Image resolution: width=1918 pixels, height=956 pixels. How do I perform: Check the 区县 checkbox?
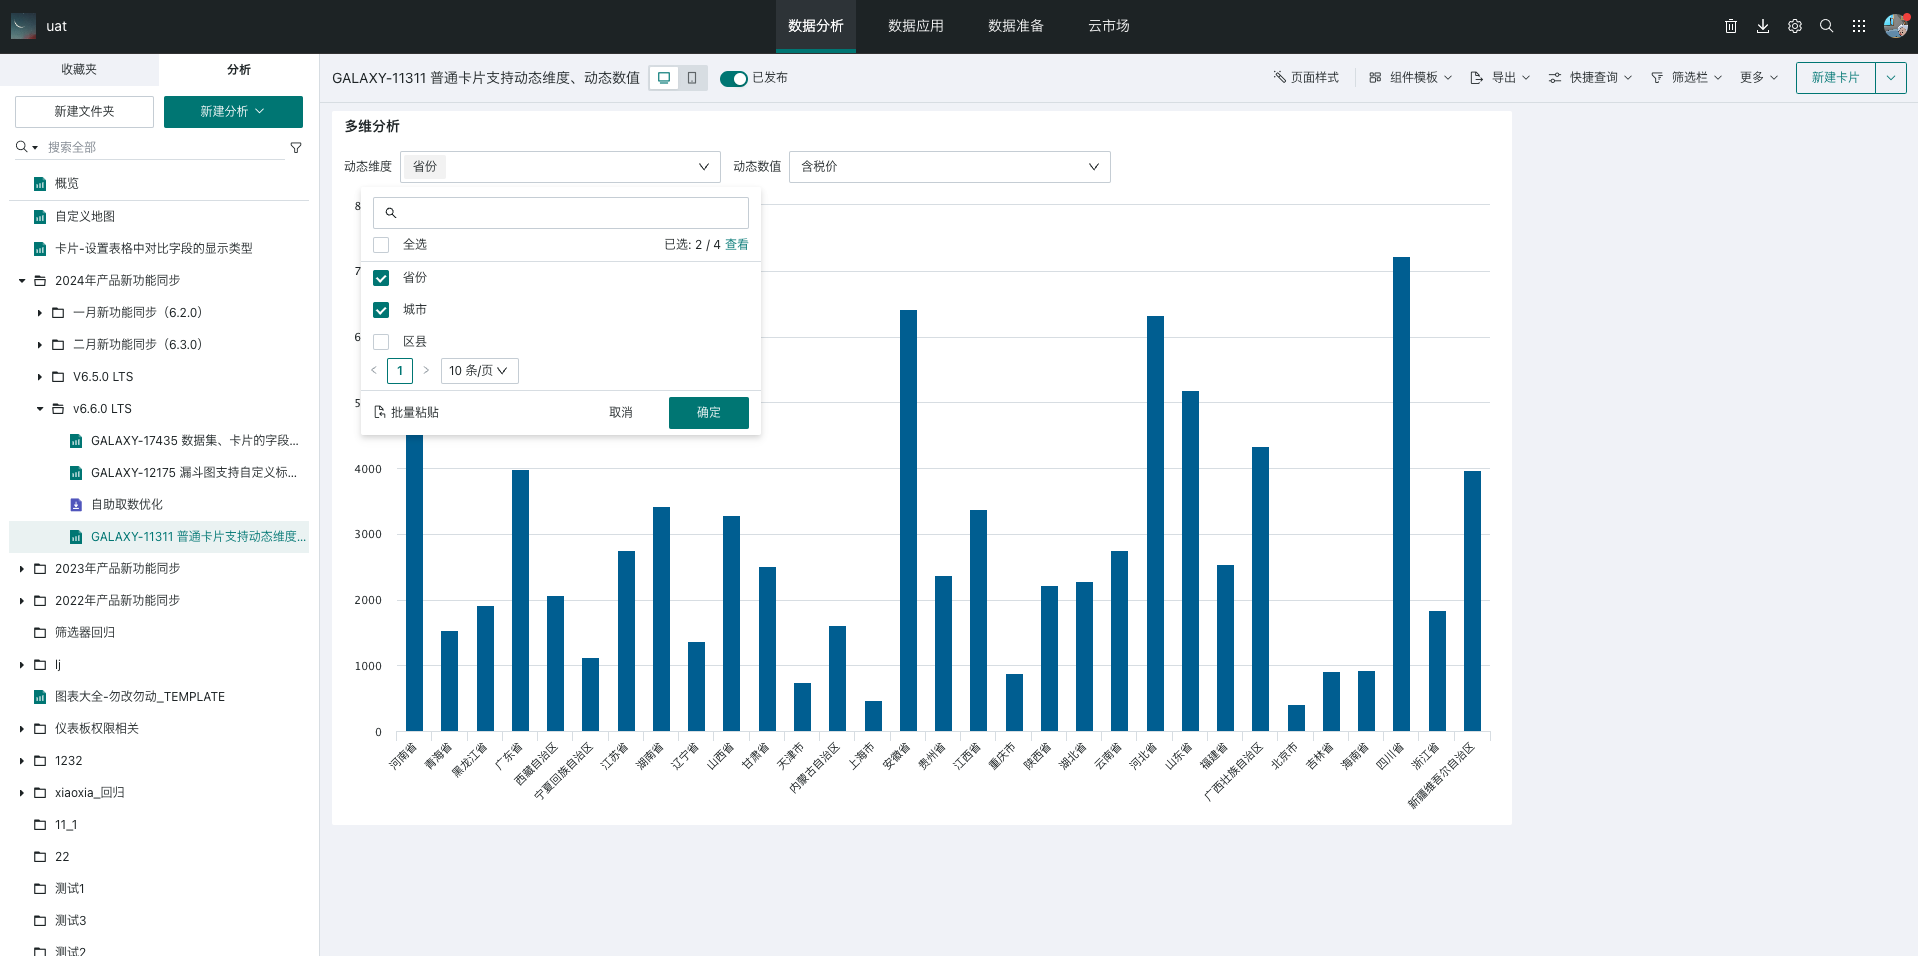381,342
